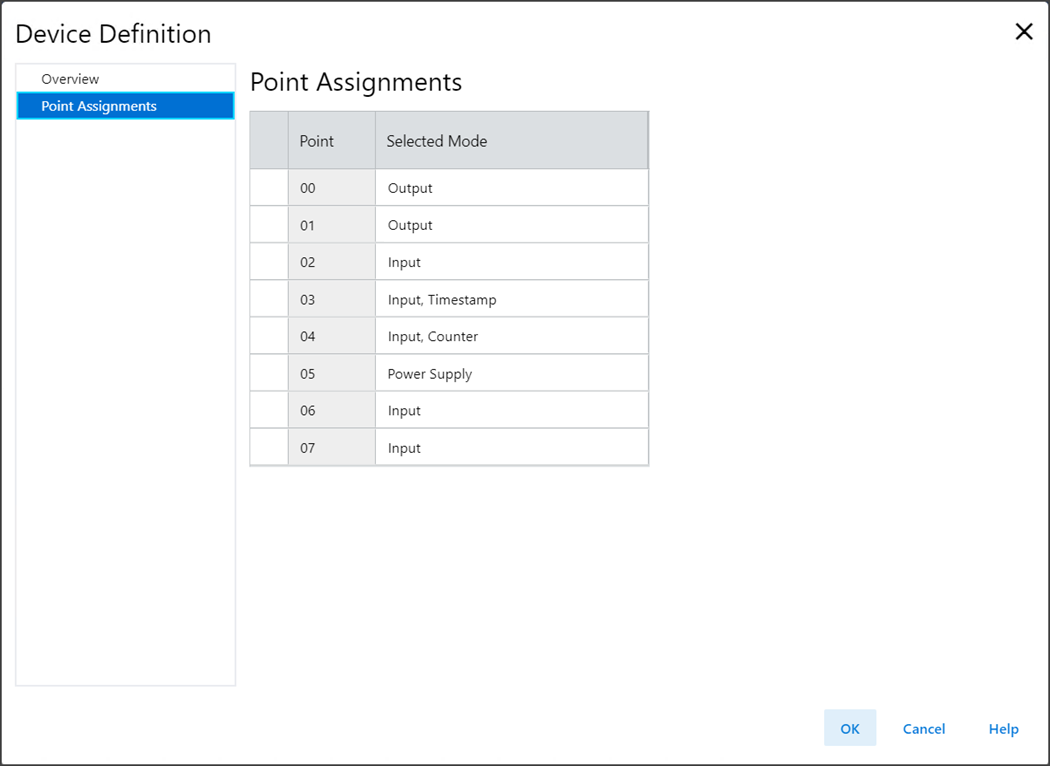Click point number 03 cell
This screenshot has height=766, width=1050.
point(330,299)
